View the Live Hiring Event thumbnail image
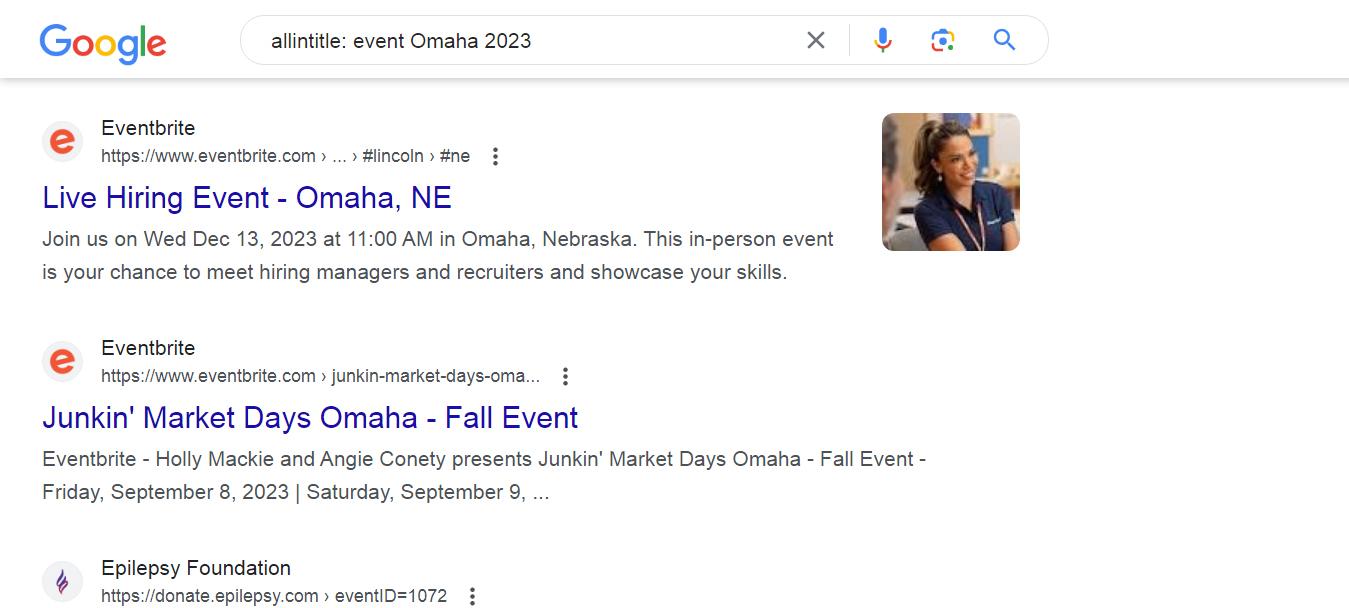This screenshot has width=1349, height=608. (x=950, y=181)
